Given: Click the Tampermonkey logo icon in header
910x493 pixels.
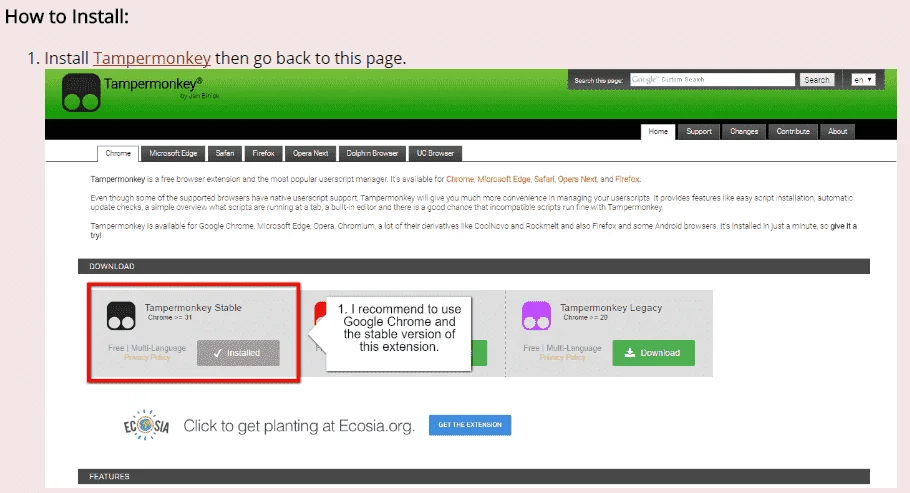Looking at the screenshot, I should [x=81, y=92].
